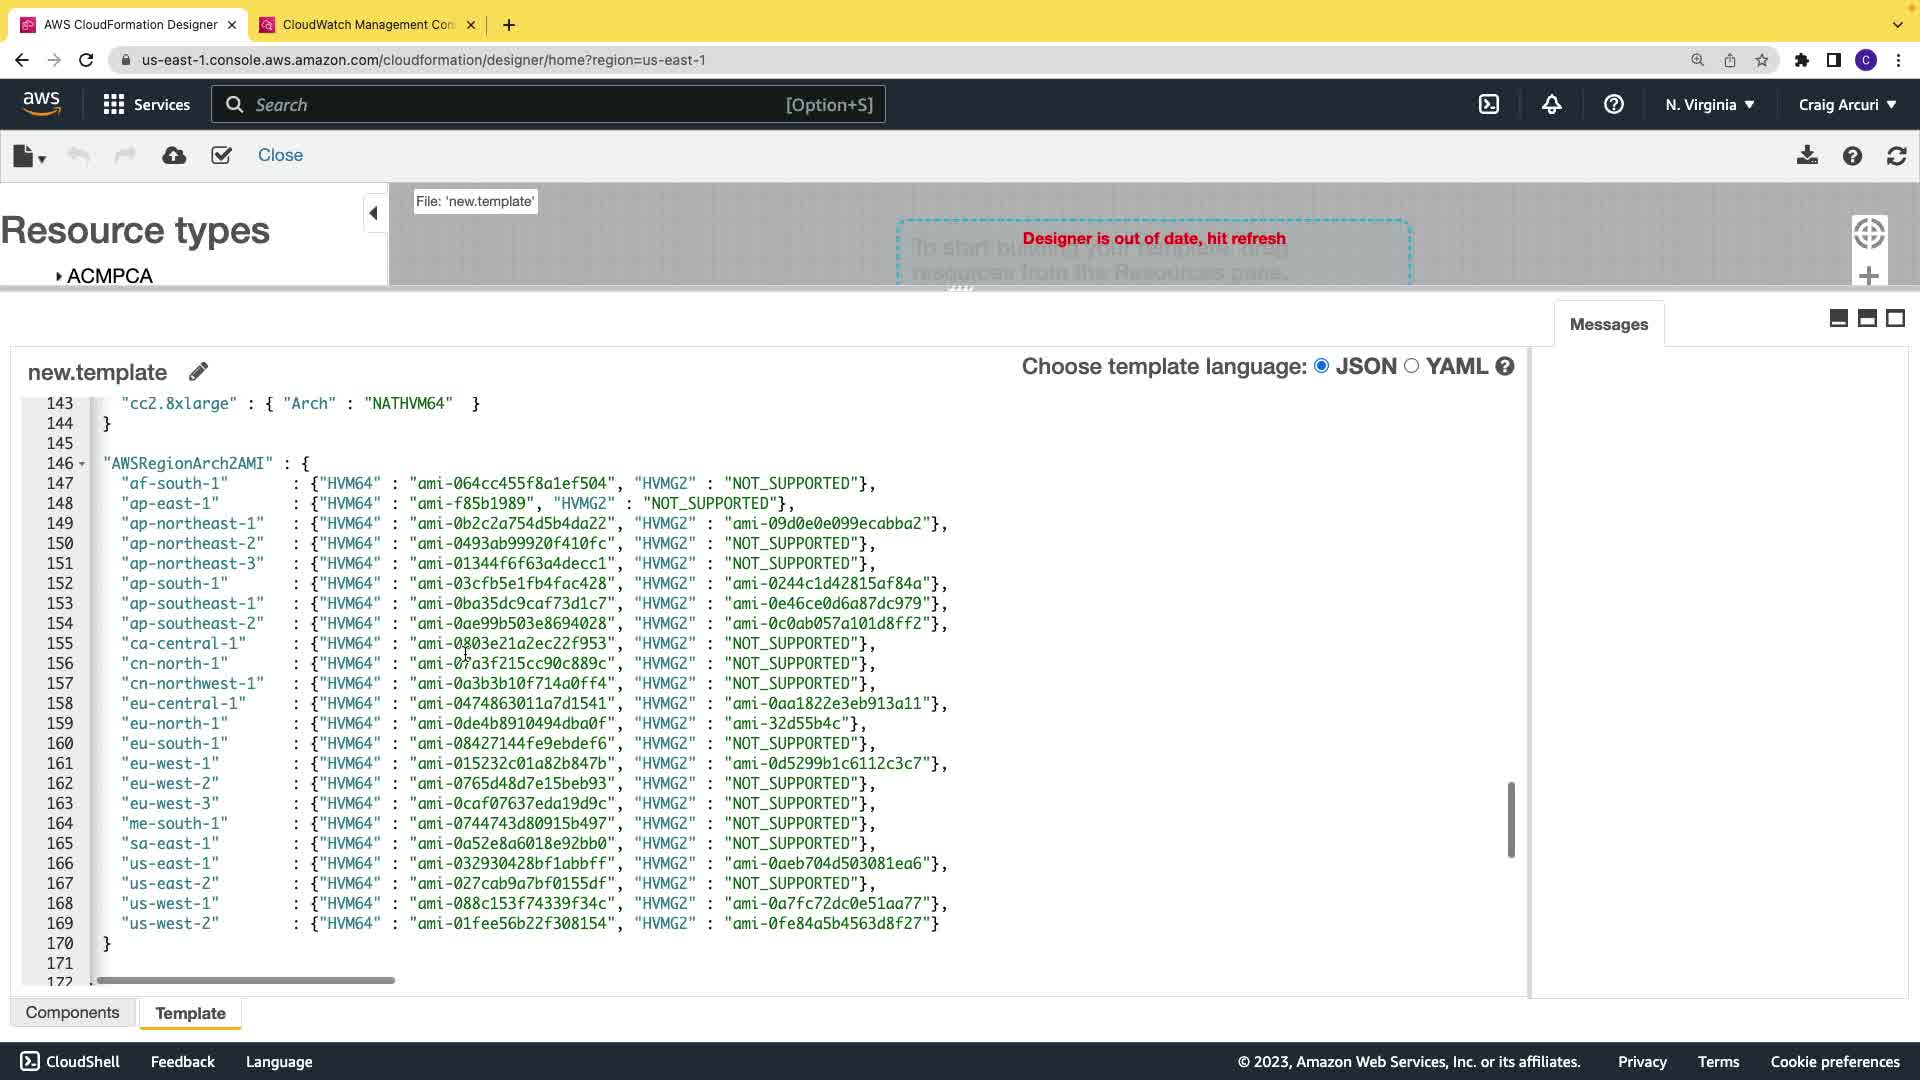Click template language help question icon
This screenshot has height=1080, width=1920.
1505,367
